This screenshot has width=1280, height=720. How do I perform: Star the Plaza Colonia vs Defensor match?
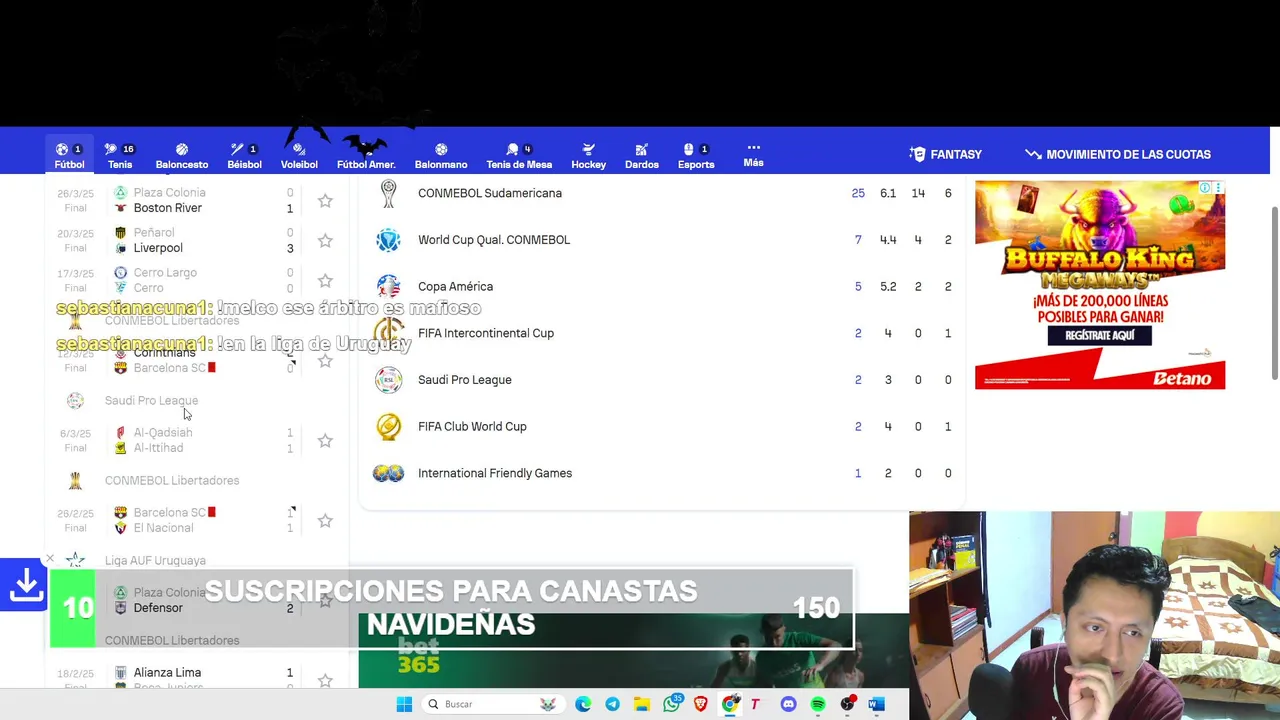325,601
